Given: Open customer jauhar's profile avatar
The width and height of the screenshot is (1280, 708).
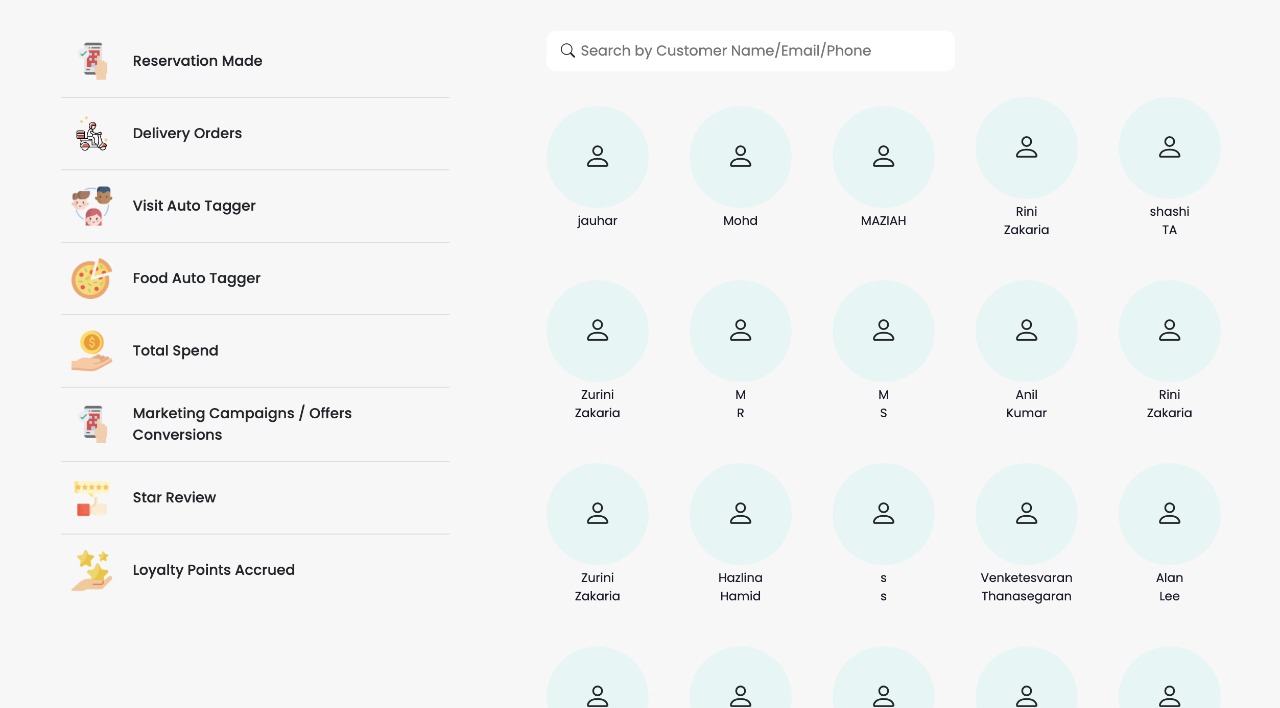Looking at the screenshot, I should coord(597,157).
